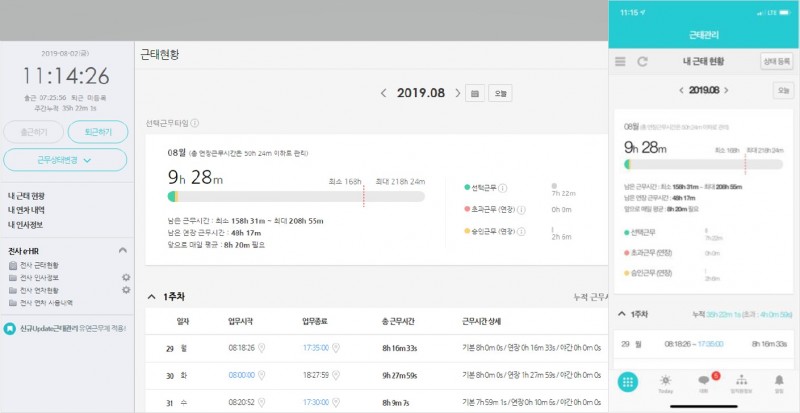Click the gear icon beside 전사 인사정보
800x413 pixels.
pyautogui.click(x=126, y=277)
